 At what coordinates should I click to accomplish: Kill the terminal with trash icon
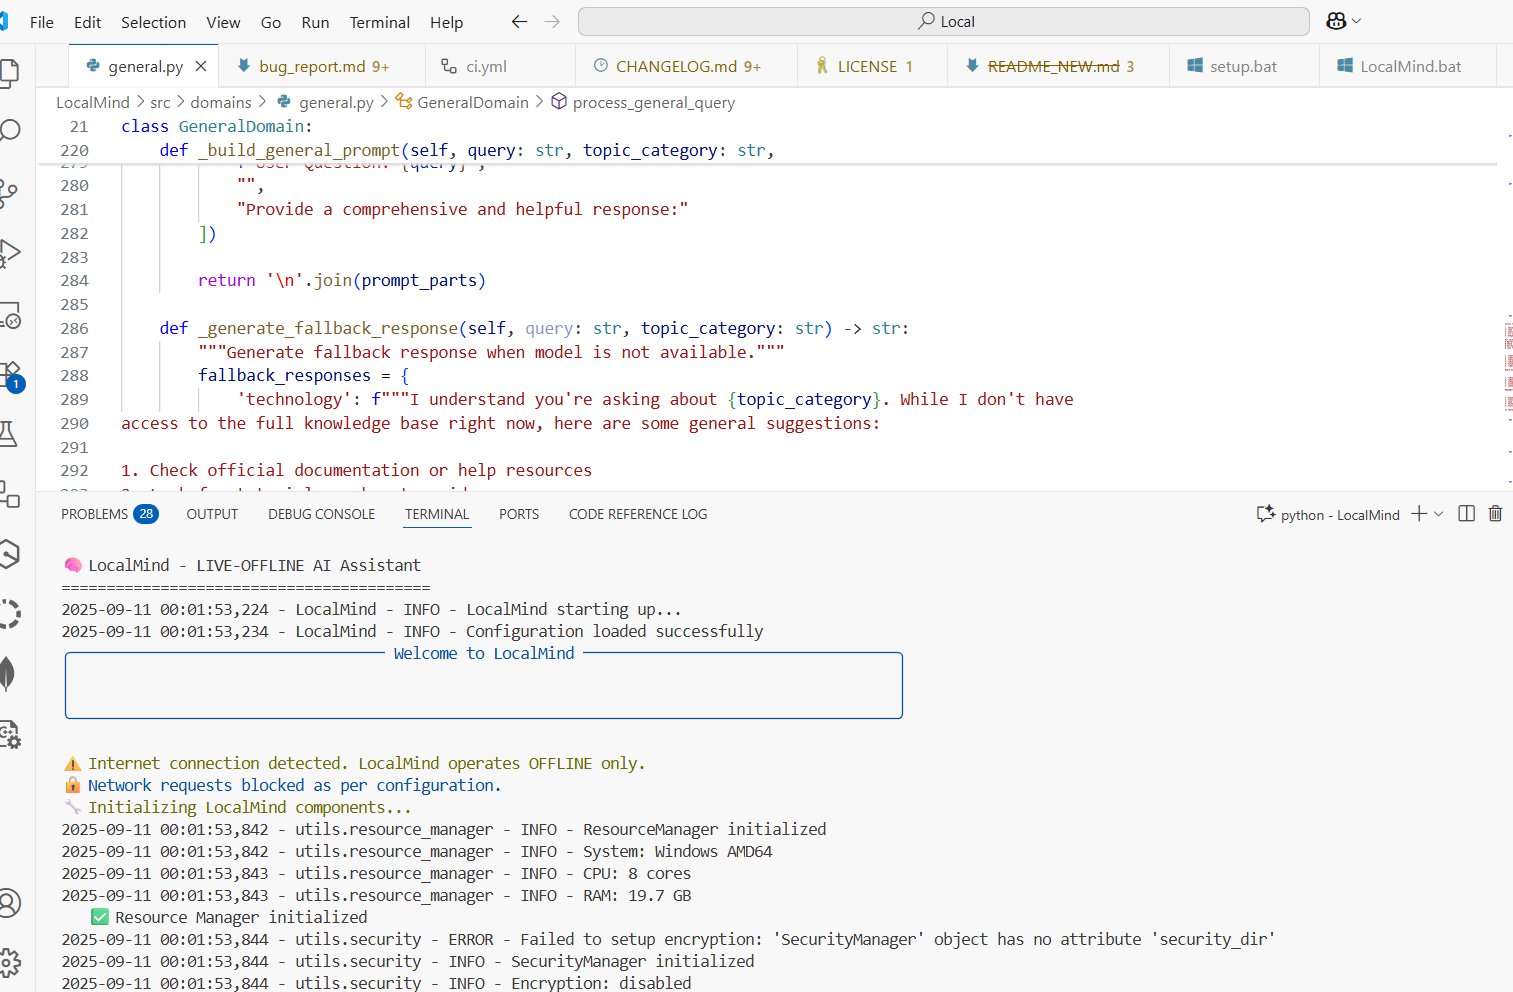[x=1495, y=514]
